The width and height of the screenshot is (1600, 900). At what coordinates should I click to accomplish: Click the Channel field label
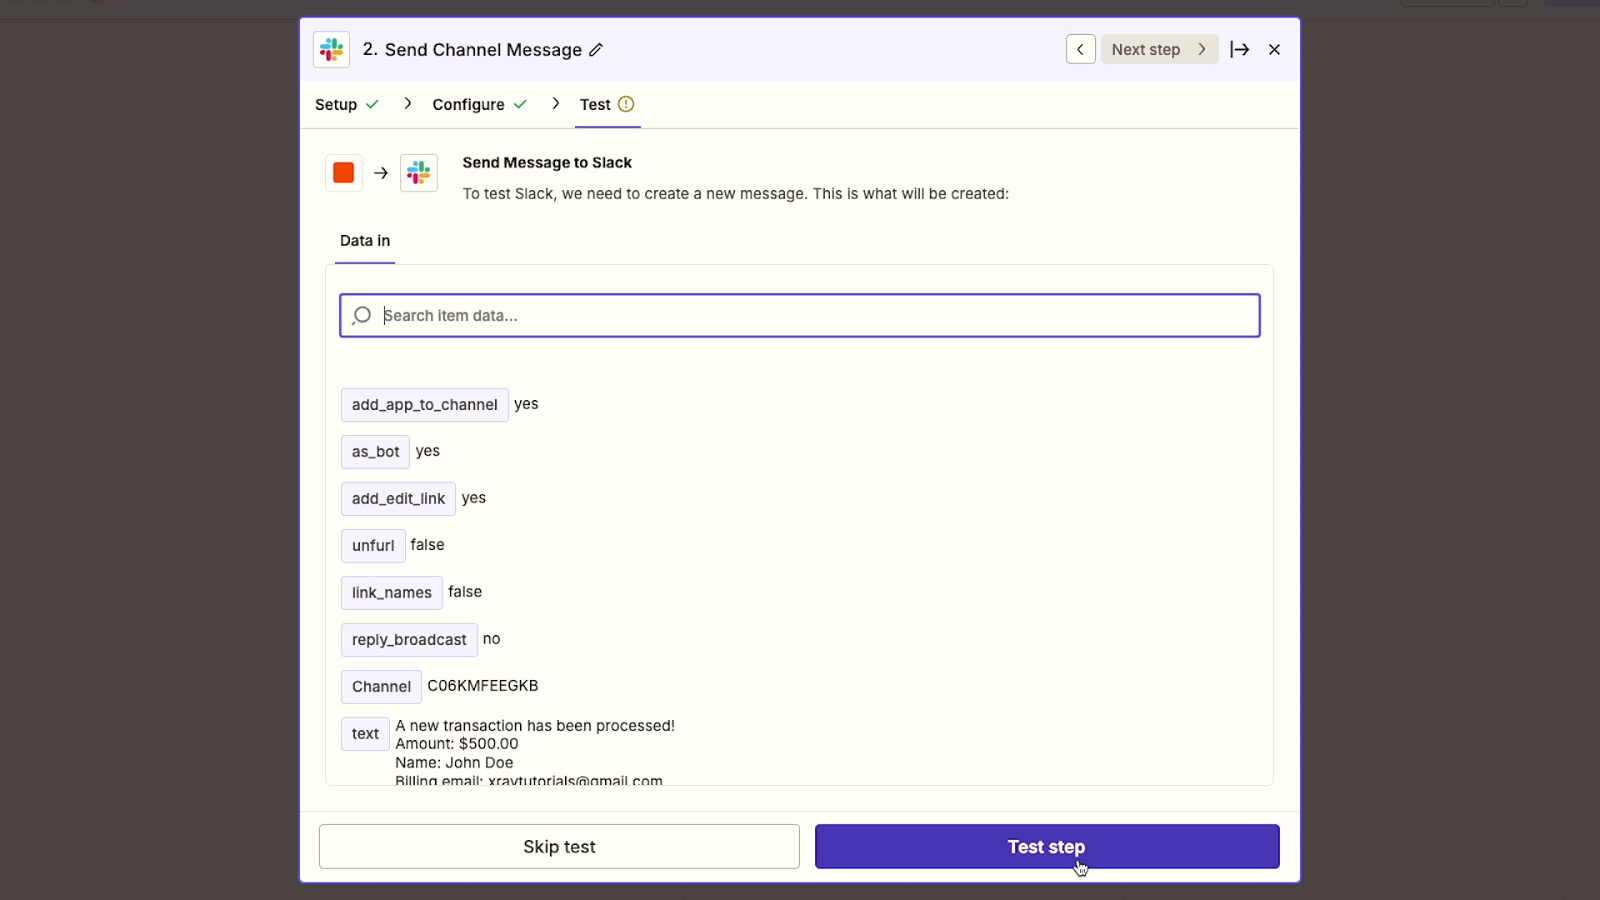coord(381,687)
